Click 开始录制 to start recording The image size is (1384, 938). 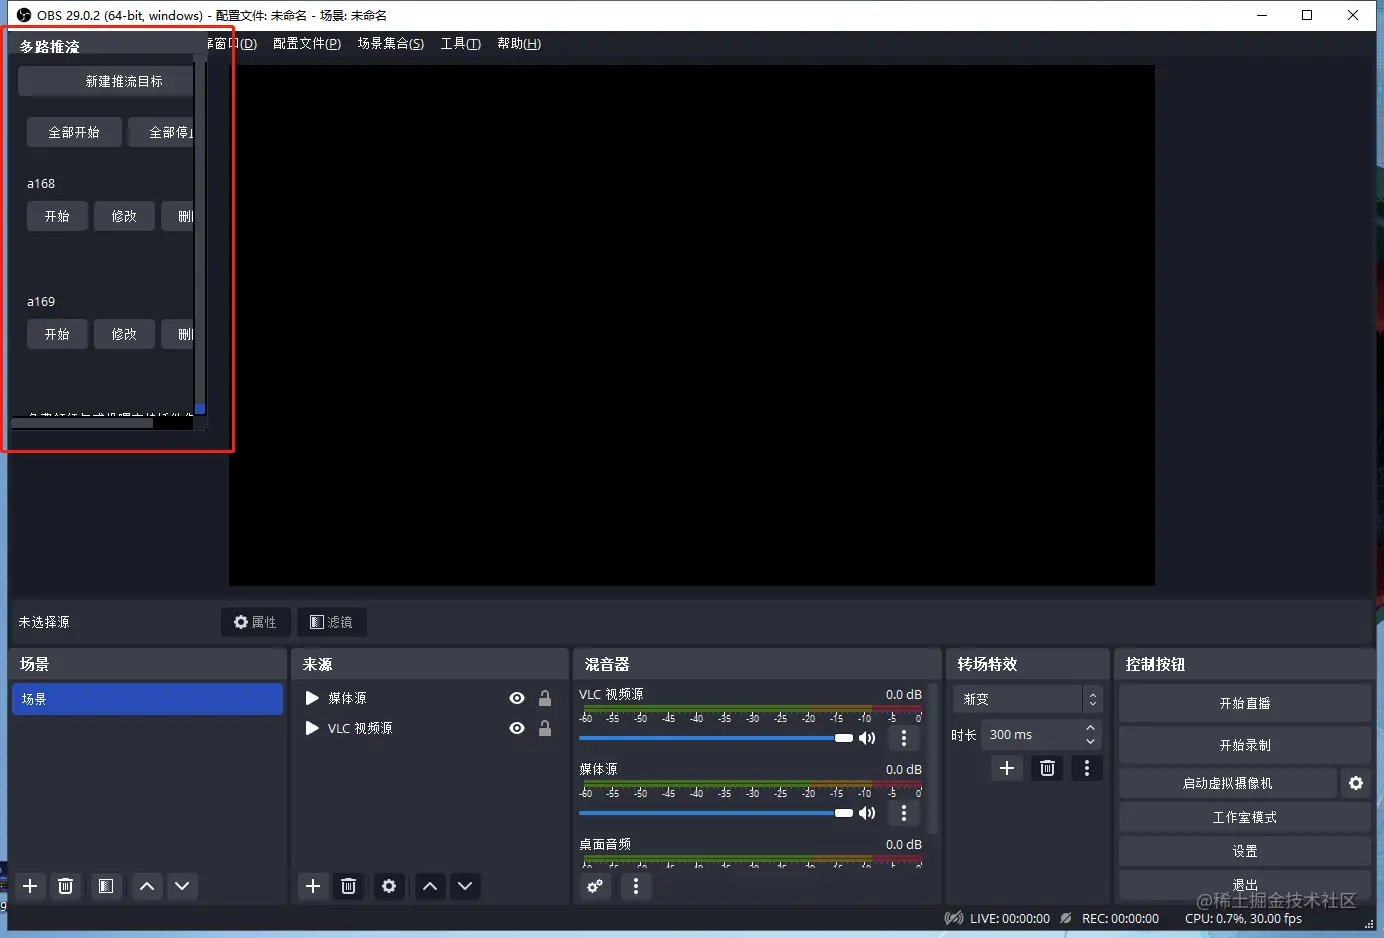click(x=1245, y=745)
